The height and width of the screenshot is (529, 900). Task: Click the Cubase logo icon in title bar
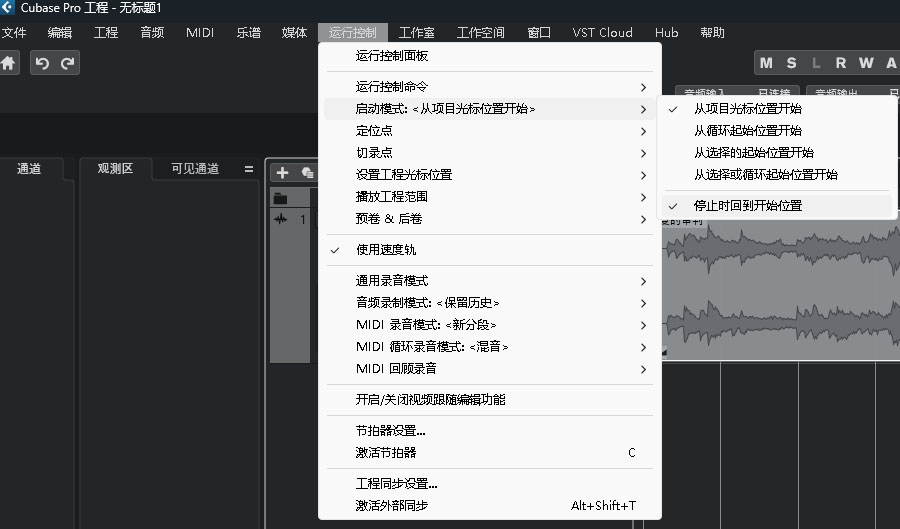tap(7, 7)
